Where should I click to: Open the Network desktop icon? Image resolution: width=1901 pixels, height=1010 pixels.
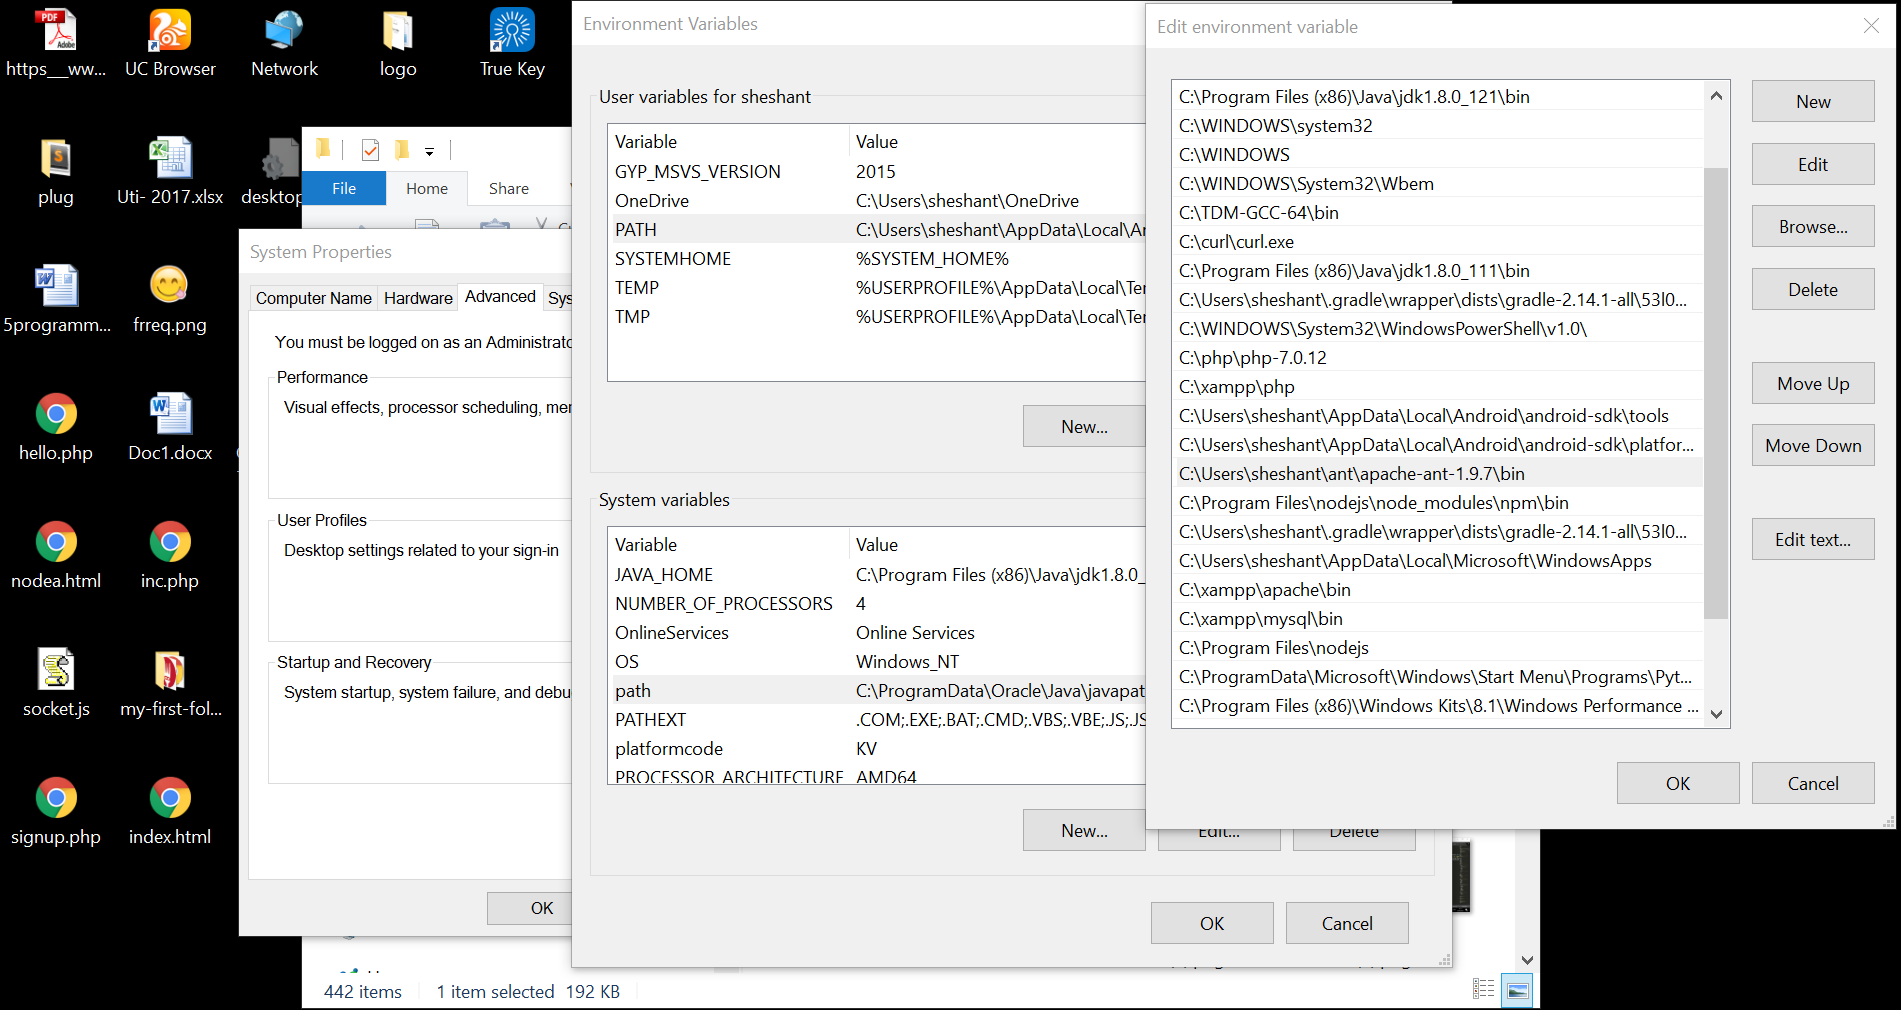coord(284,43)
